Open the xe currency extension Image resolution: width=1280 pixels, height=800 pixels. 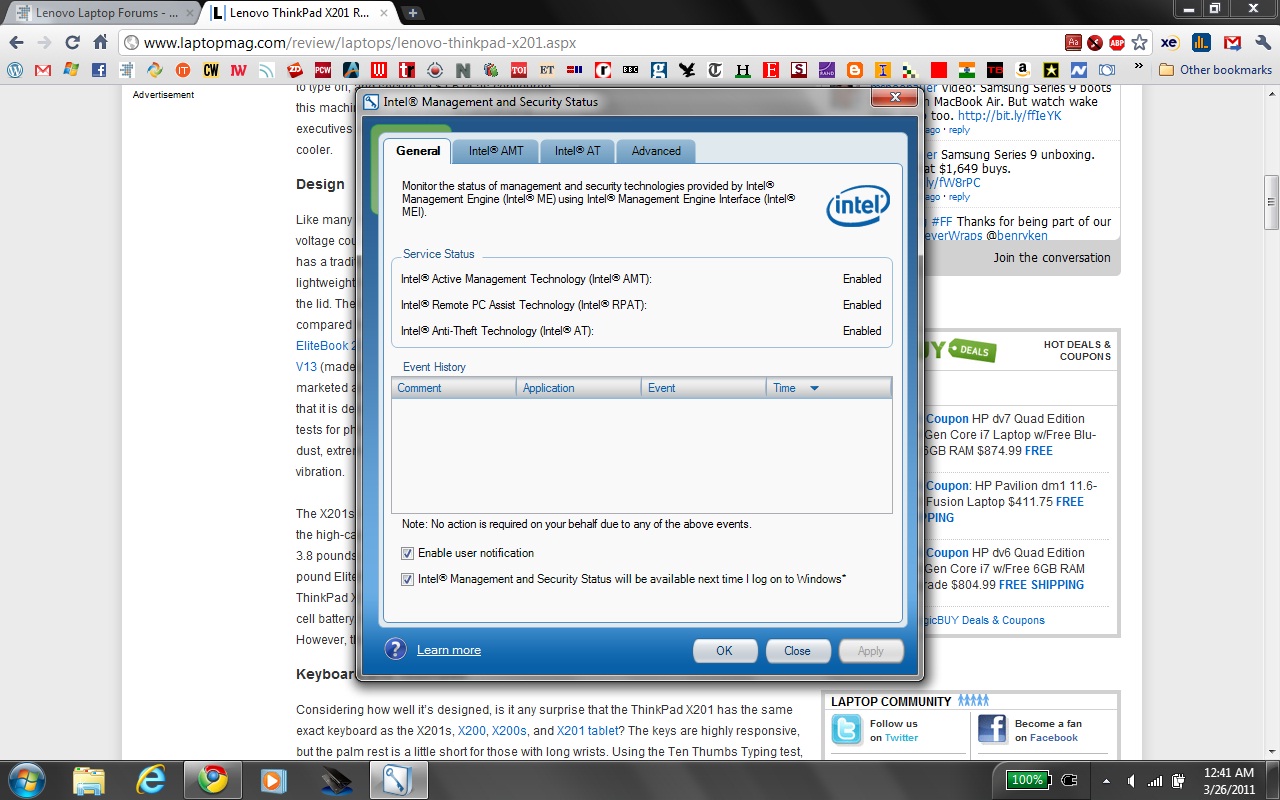(1169, 43)
